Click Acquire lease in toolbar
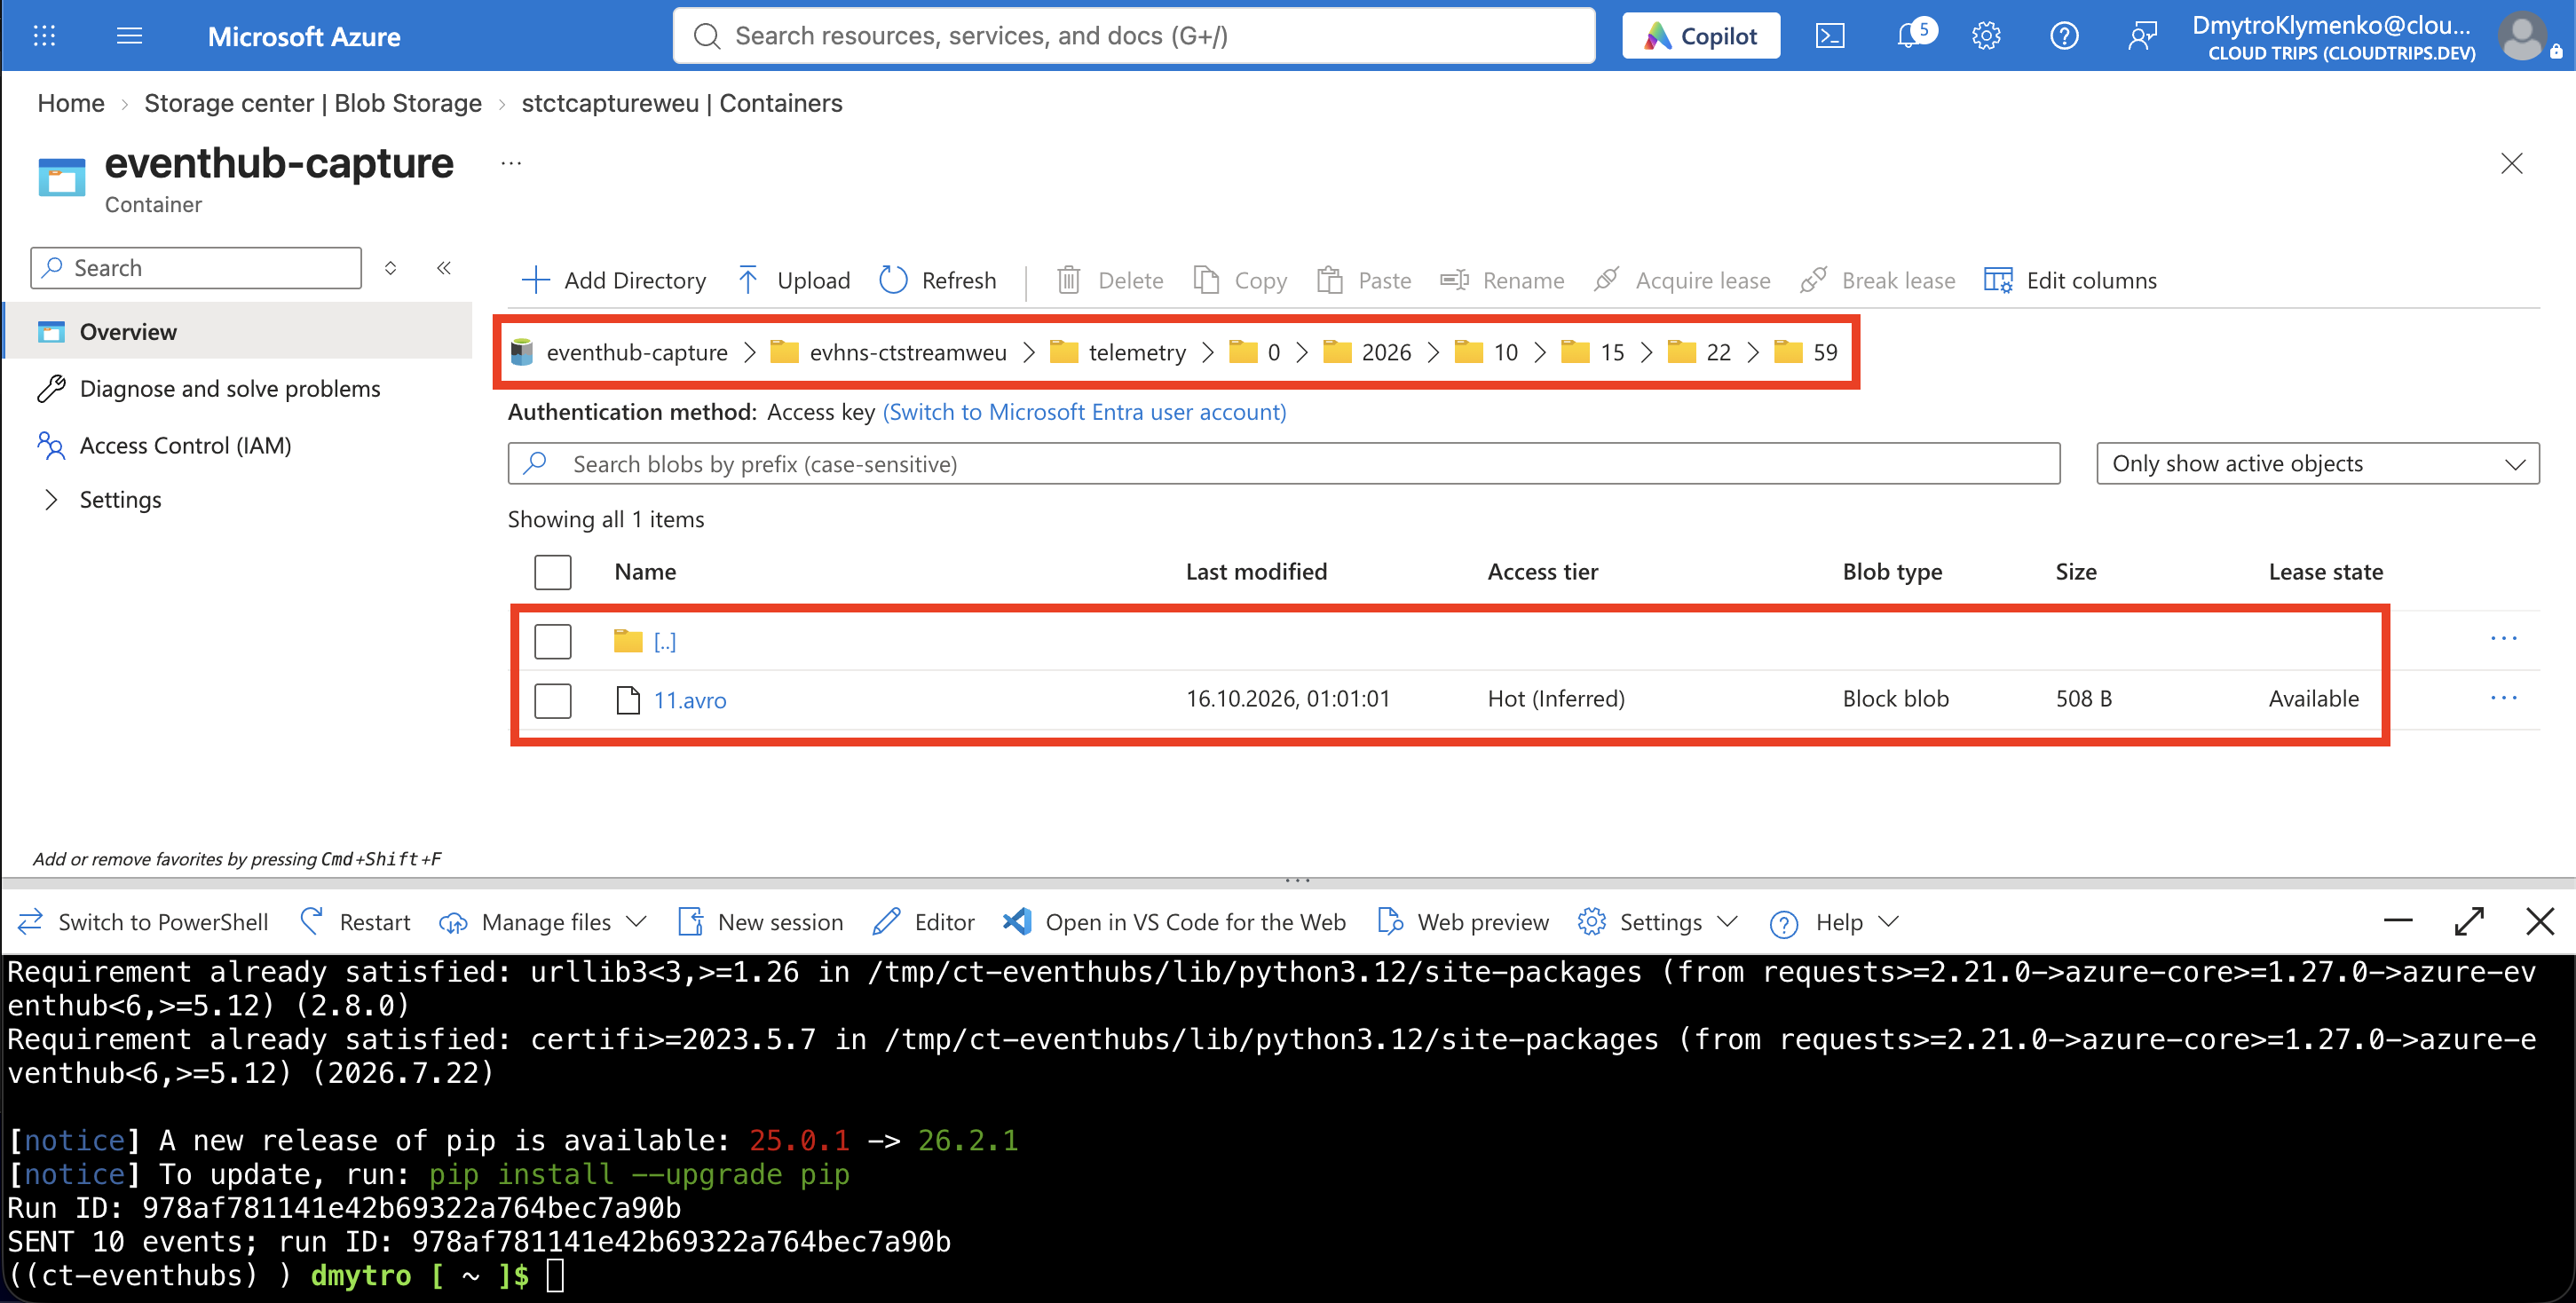The image size is (2576, 1303). coord(1682,280)
